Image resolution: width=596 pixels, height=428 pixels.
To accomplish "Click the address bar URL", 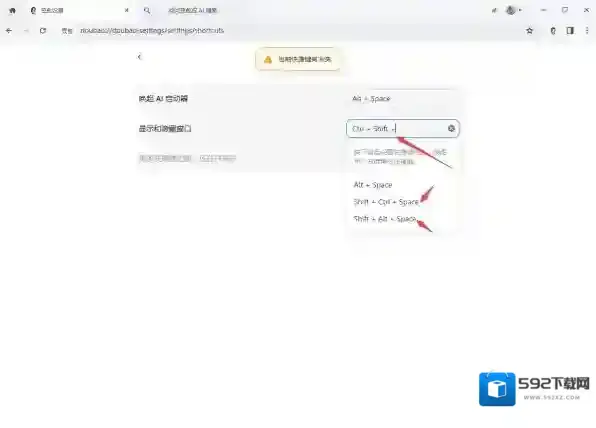I will (152, 30).
